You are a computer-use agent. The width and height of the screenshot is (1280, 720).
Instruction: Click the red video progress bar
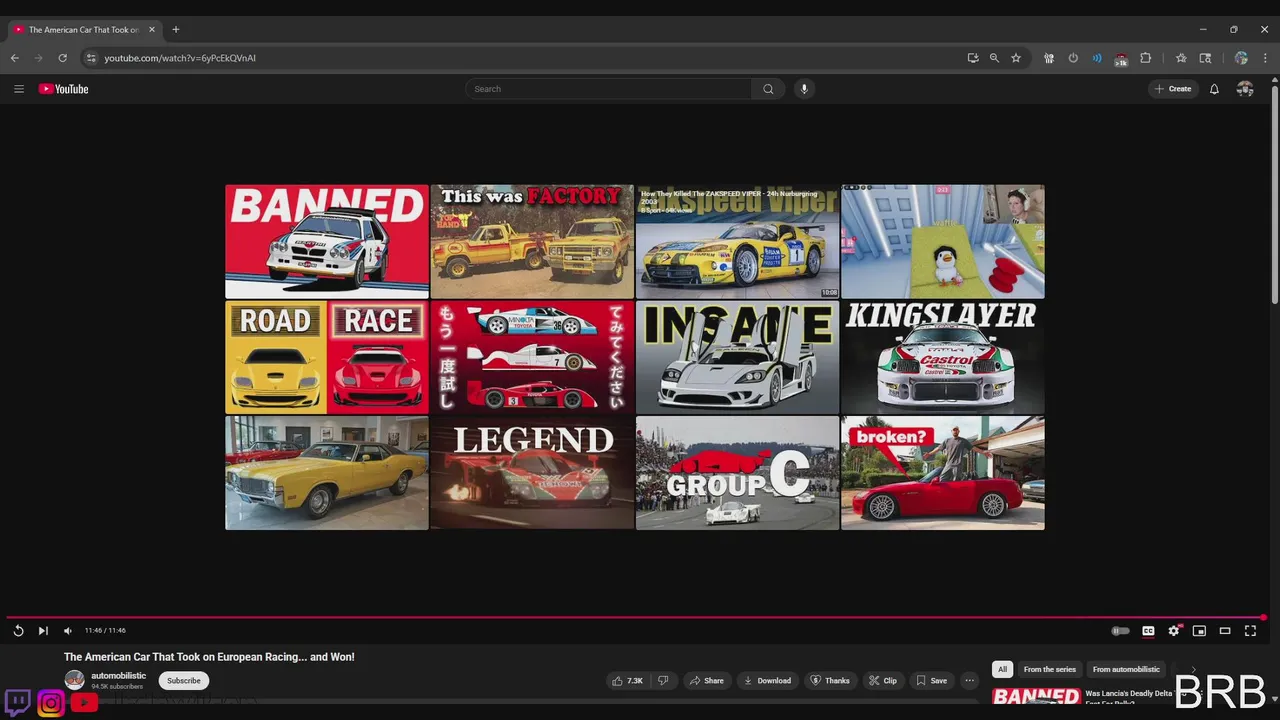tap(636, 617)
